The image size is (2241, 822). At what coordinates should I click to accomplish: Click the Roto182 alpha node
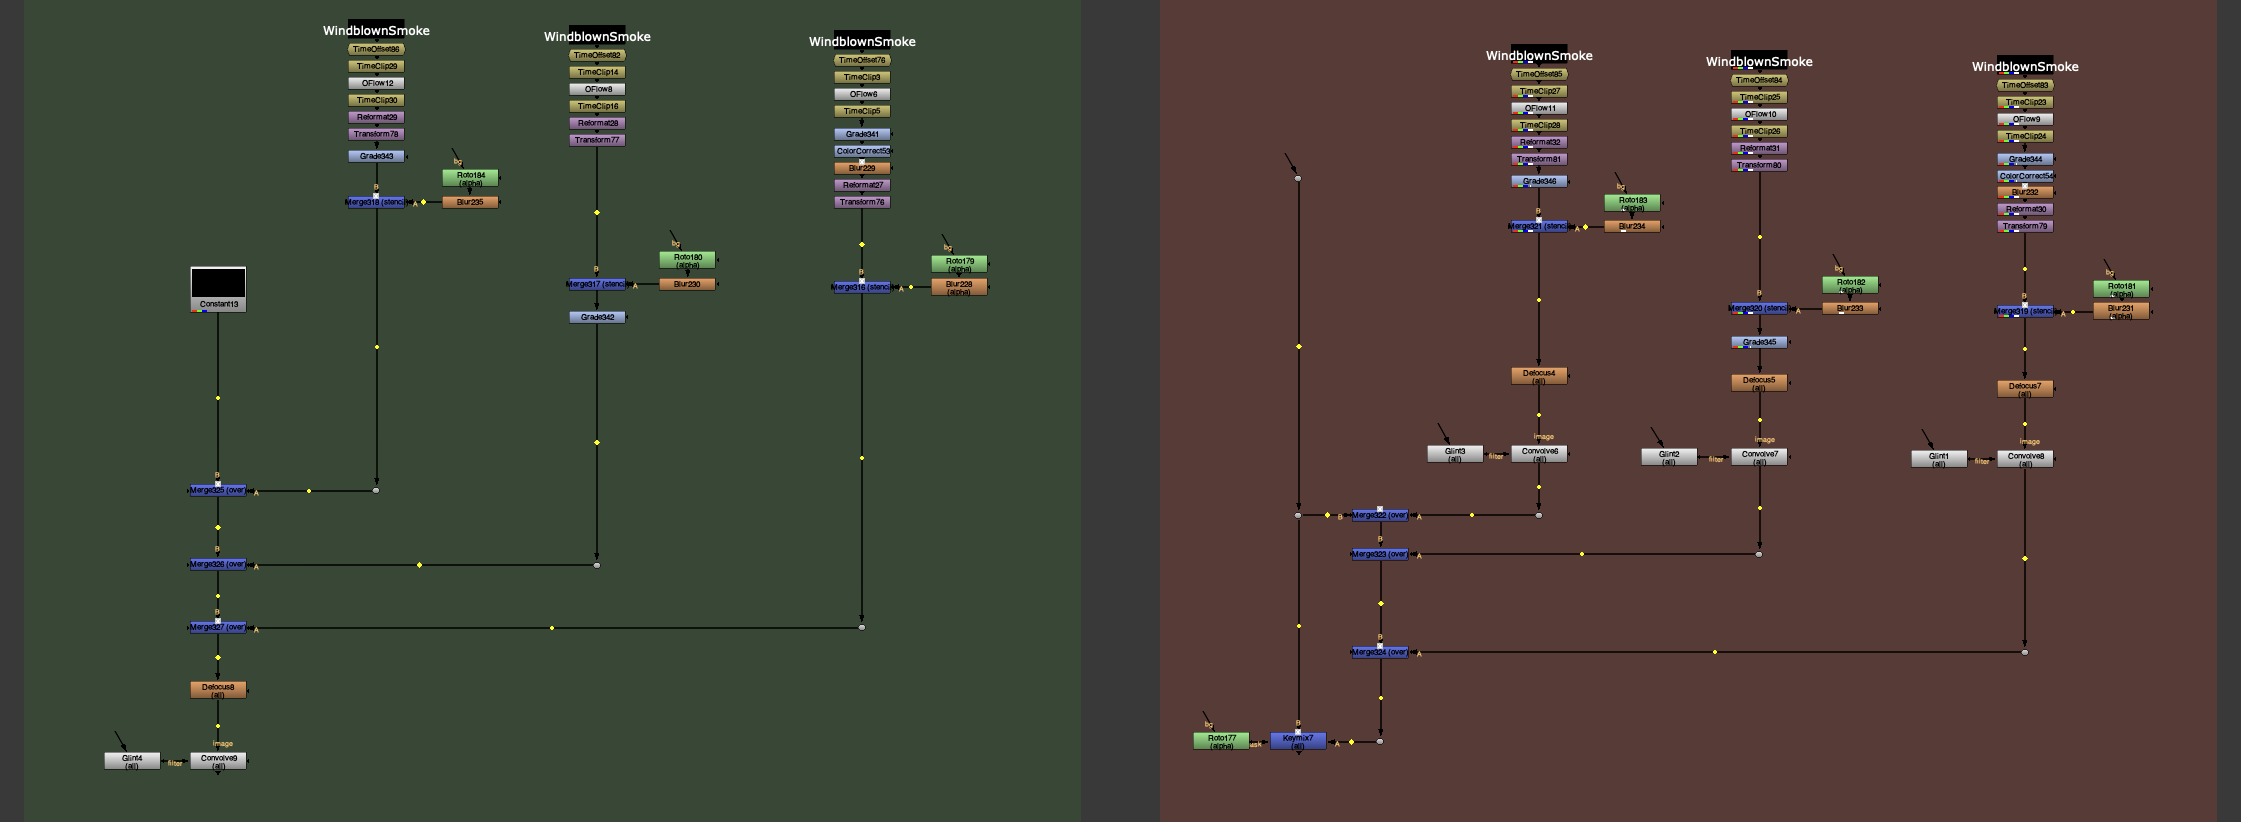click(1850, 285)
